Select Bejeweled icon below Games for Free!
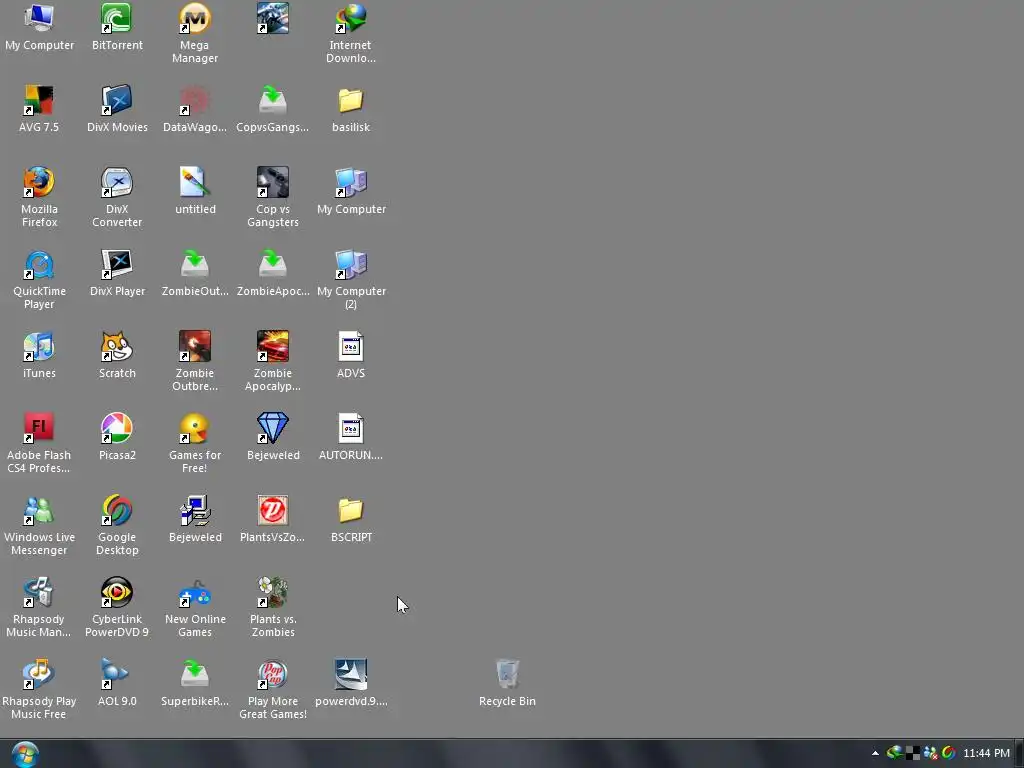Viewport: 1024px width, 768px height. (195, 519)
